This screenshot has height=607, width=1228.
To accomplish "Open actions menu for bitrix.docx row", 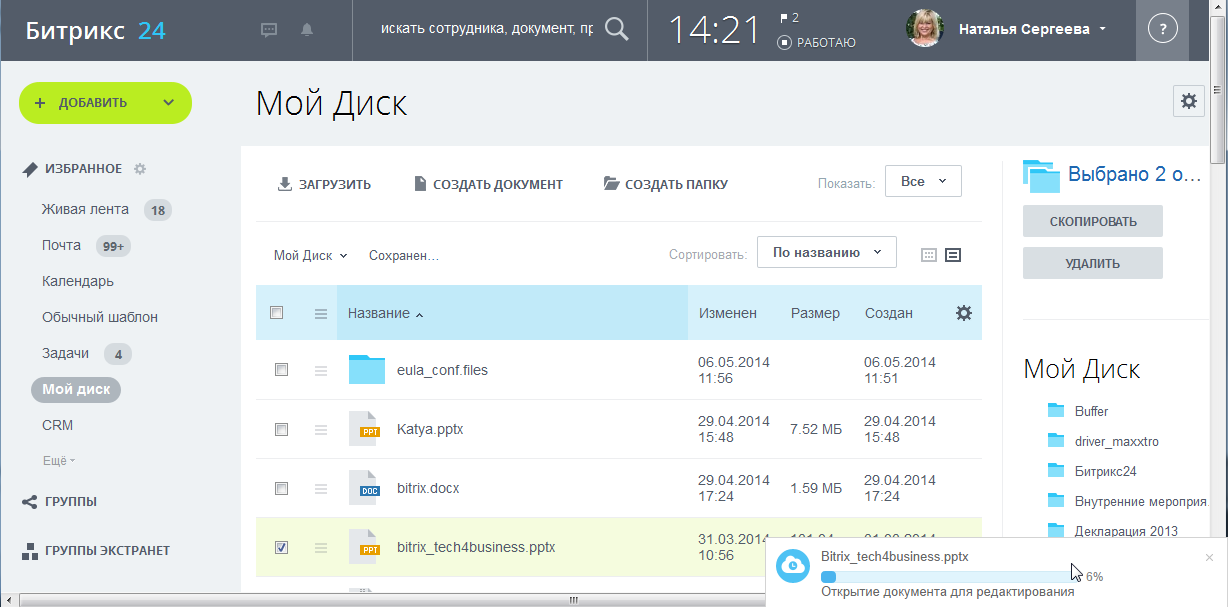I will pyautogui.click(x=321, y=489).
